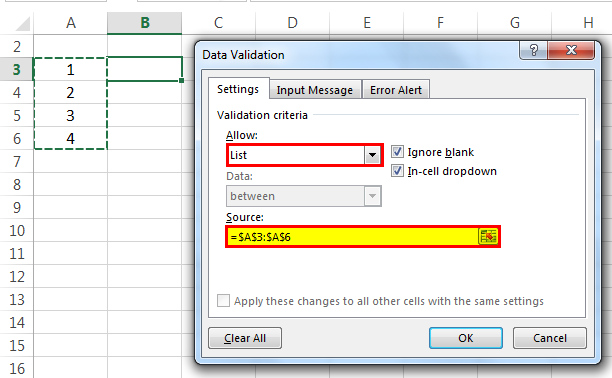This screenshot has height=378, width=612.
Task: Select row 7 header
Action: pyautogui.click(x=16, y=162)
